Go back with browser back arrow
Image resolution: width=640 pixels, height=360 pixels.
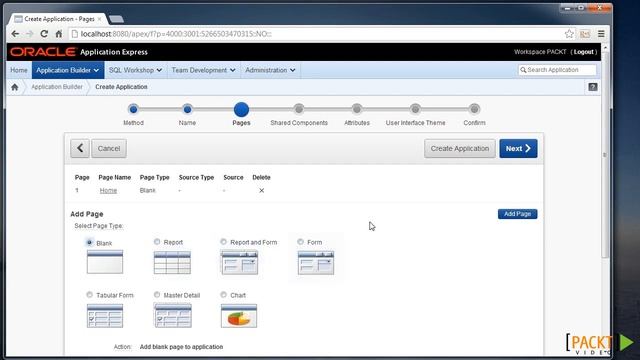click(15, 34)
